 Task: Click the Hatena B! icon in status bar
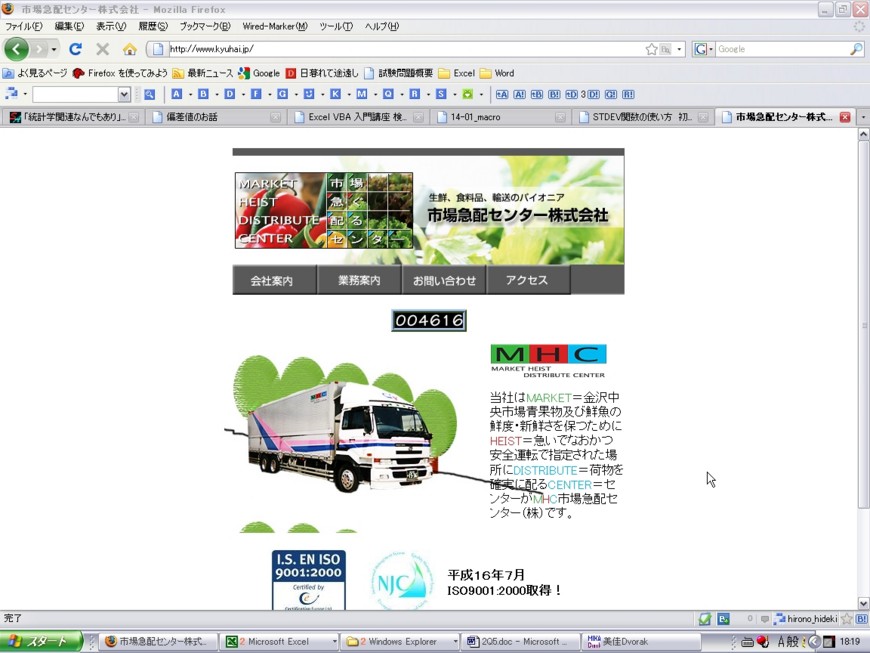862,619
